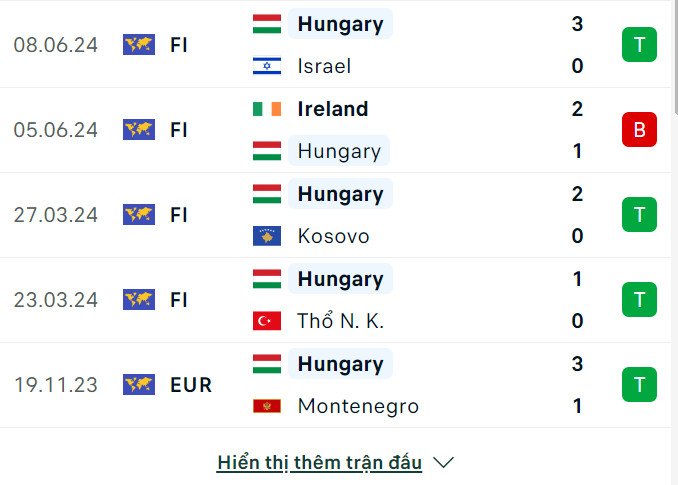Click Hungary flag in the Israel match

tap(267, 24)
